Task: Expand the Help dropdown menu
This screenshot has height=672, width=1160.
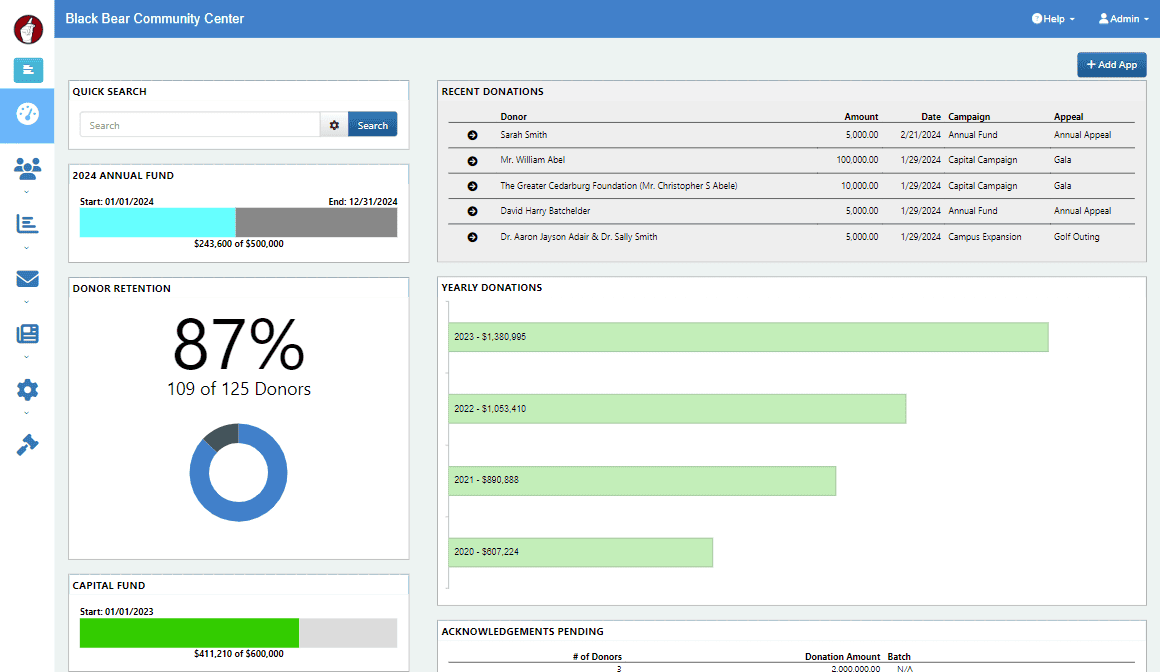Action: tap(1053, 19)
